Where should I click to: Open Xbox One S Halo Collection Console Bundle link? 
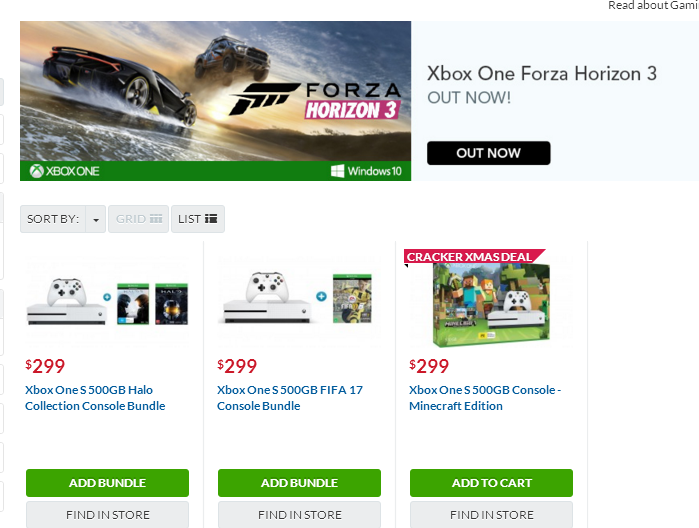click(95, 398)
